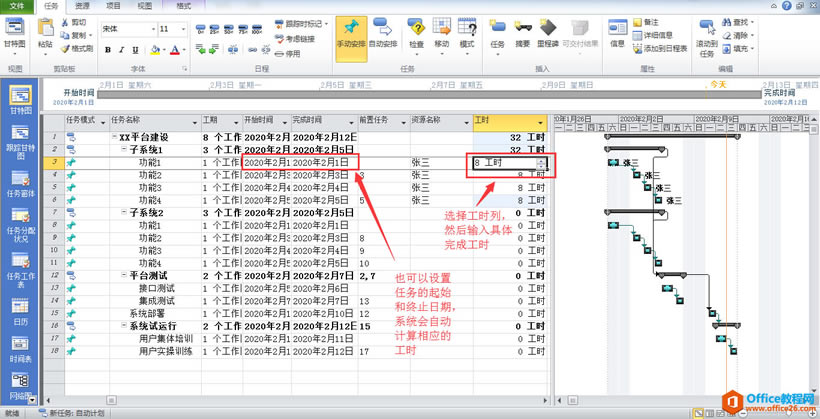
Task: Switch to the 资源 ribbon tab
Action: (82, 6)
